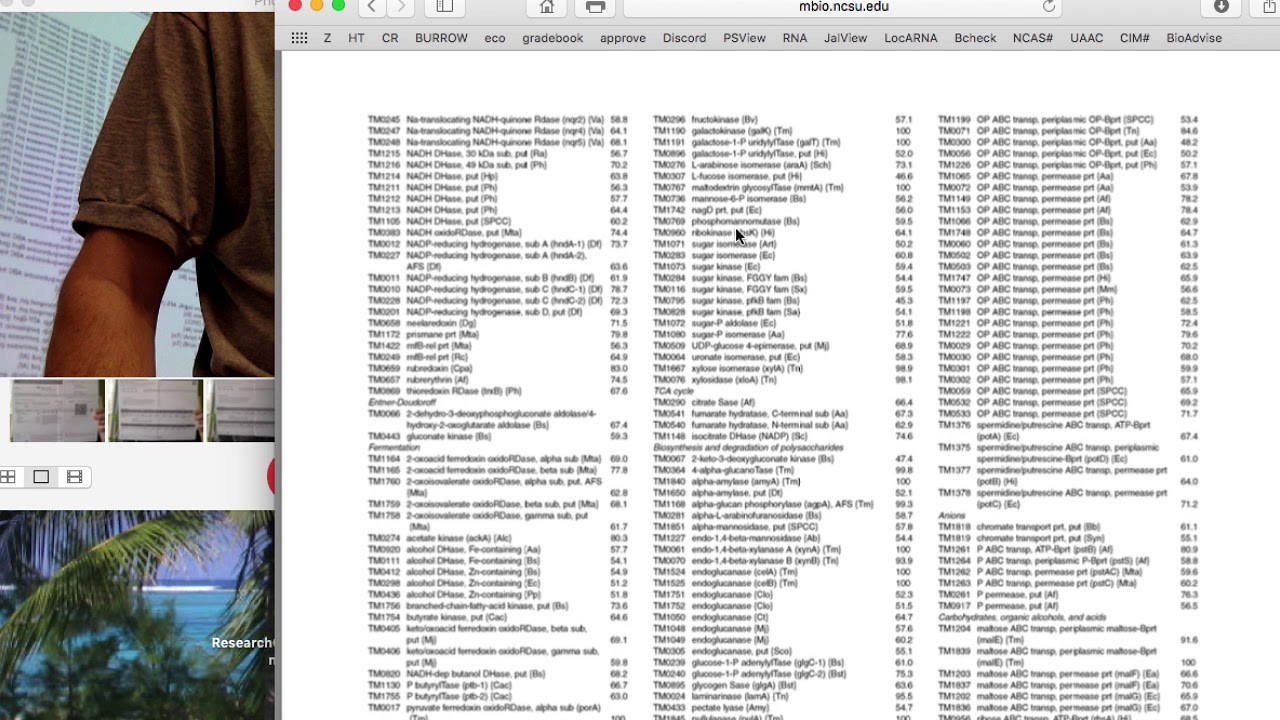Open the Z bookmark
Viewport: 1280px width, 720px height.
327,38
